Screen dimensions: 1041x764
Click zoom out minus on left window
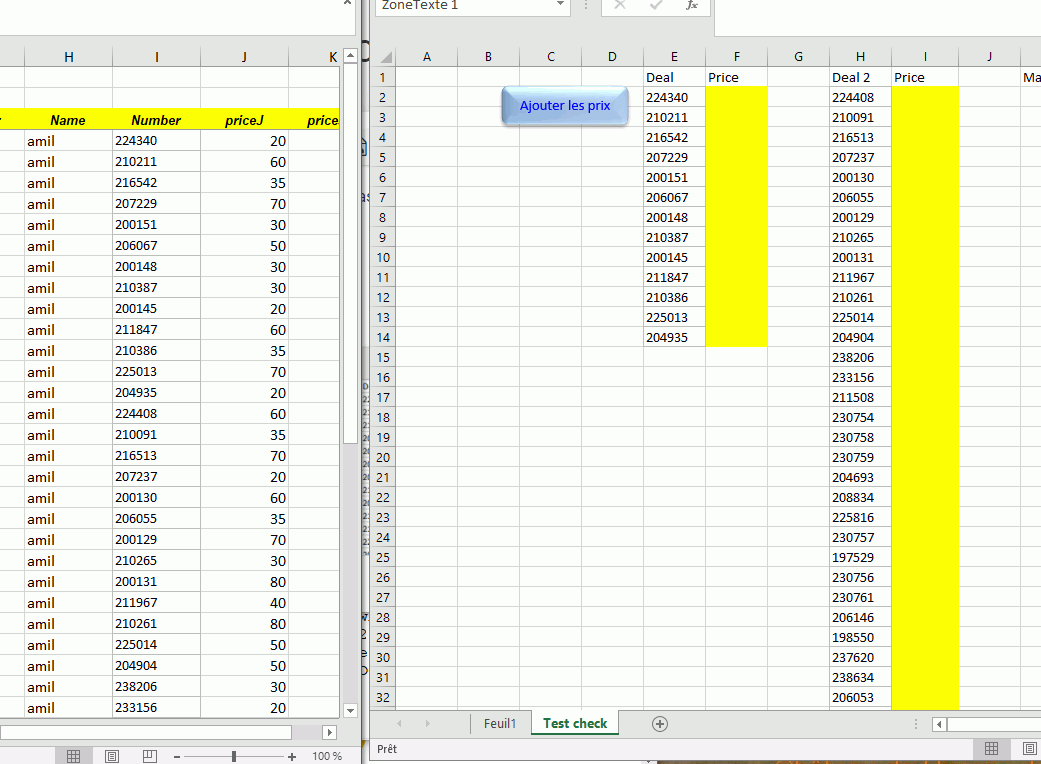(177, 757)
